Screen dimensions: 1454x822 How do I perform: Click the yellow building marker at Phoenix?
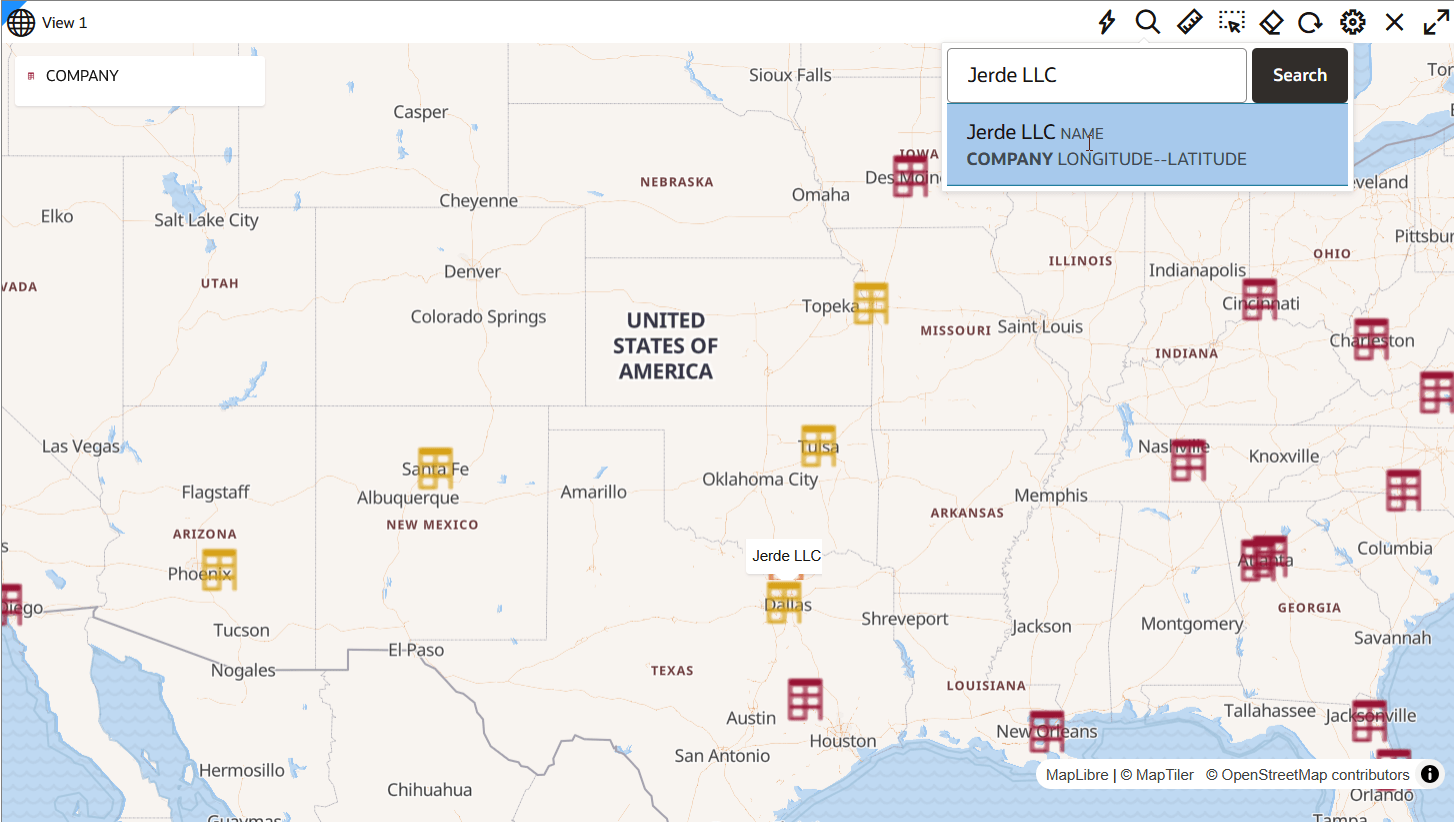click(x=219, y=570)
